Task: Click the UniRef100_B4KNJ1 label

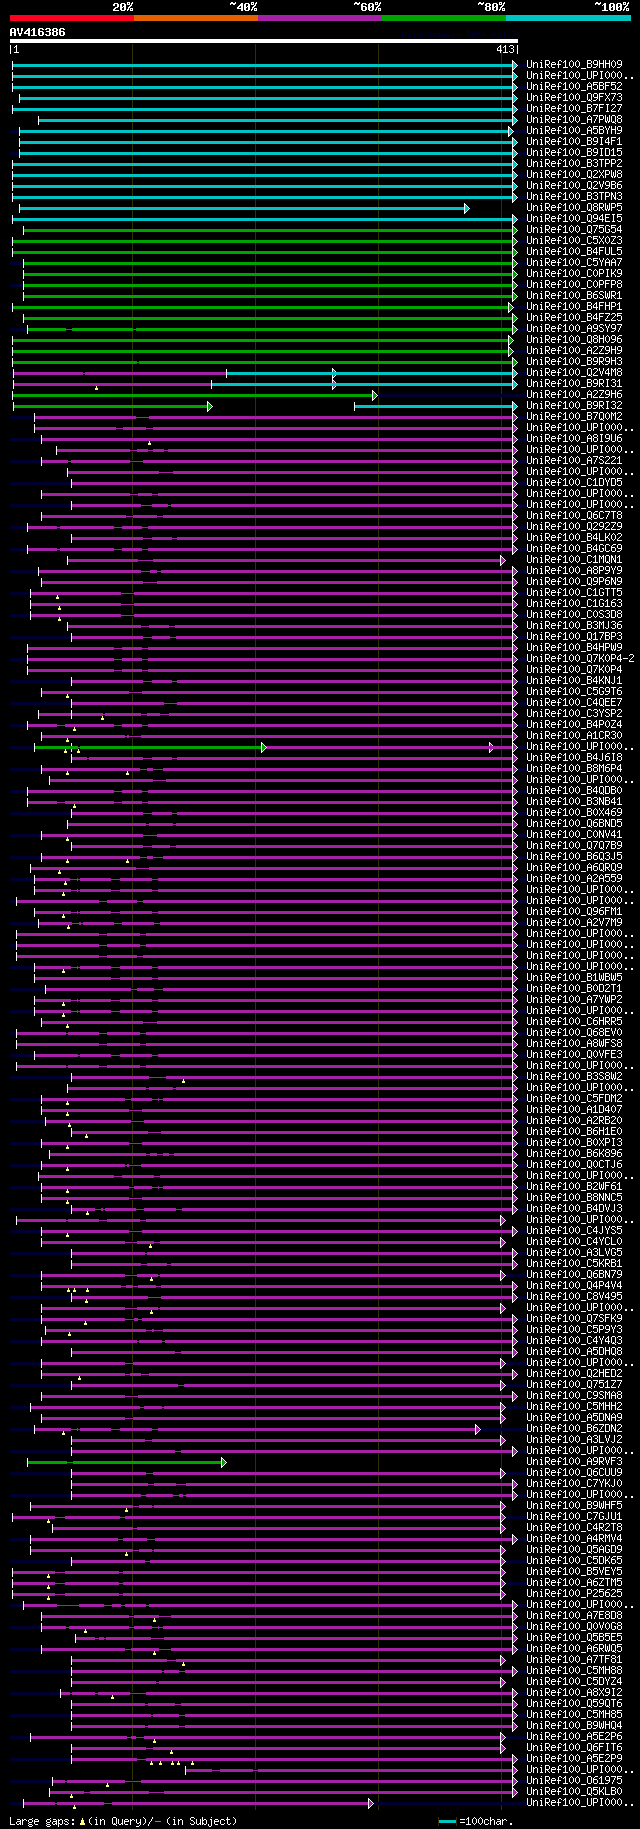Action: tap(574, 681)
